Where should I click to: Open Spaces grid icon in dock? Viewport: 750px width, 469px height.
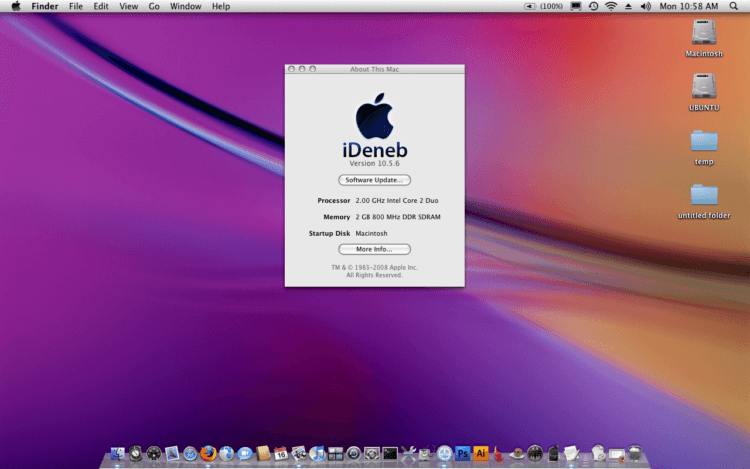[x=335, y=453]
